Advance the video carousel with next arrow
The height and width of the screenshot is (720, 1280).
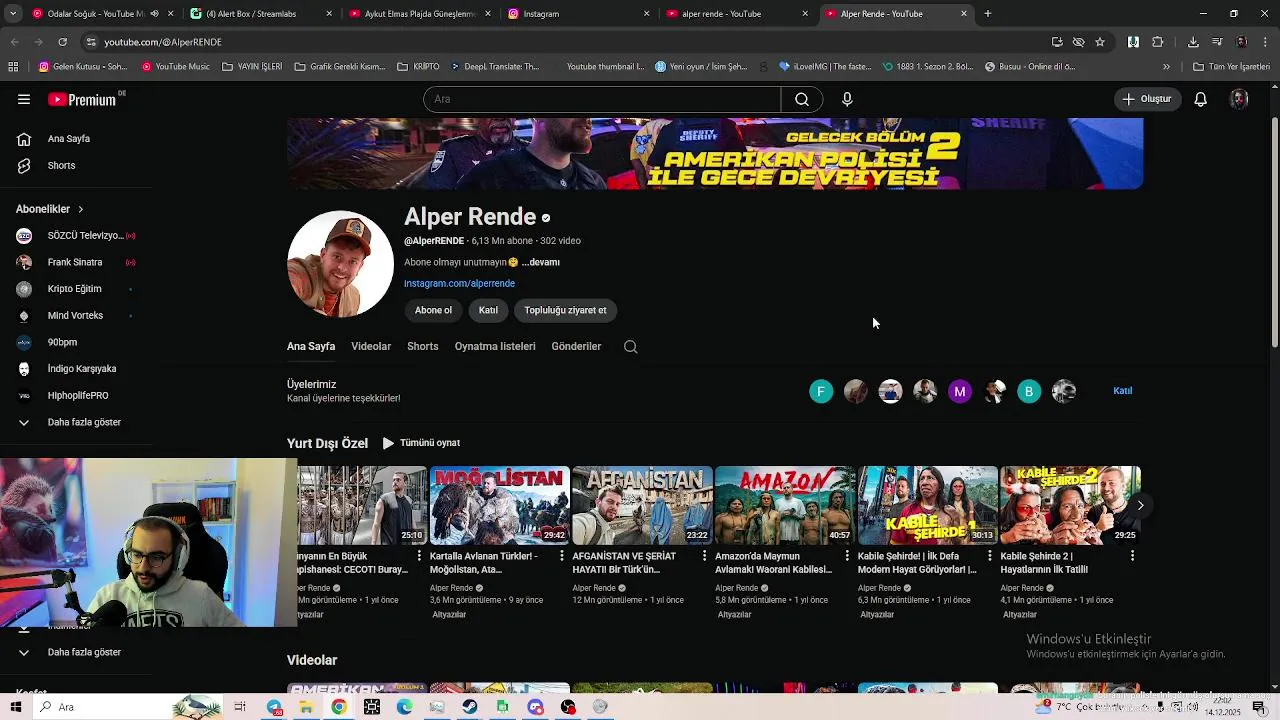pyautogui.click(x=1140, y=505)
